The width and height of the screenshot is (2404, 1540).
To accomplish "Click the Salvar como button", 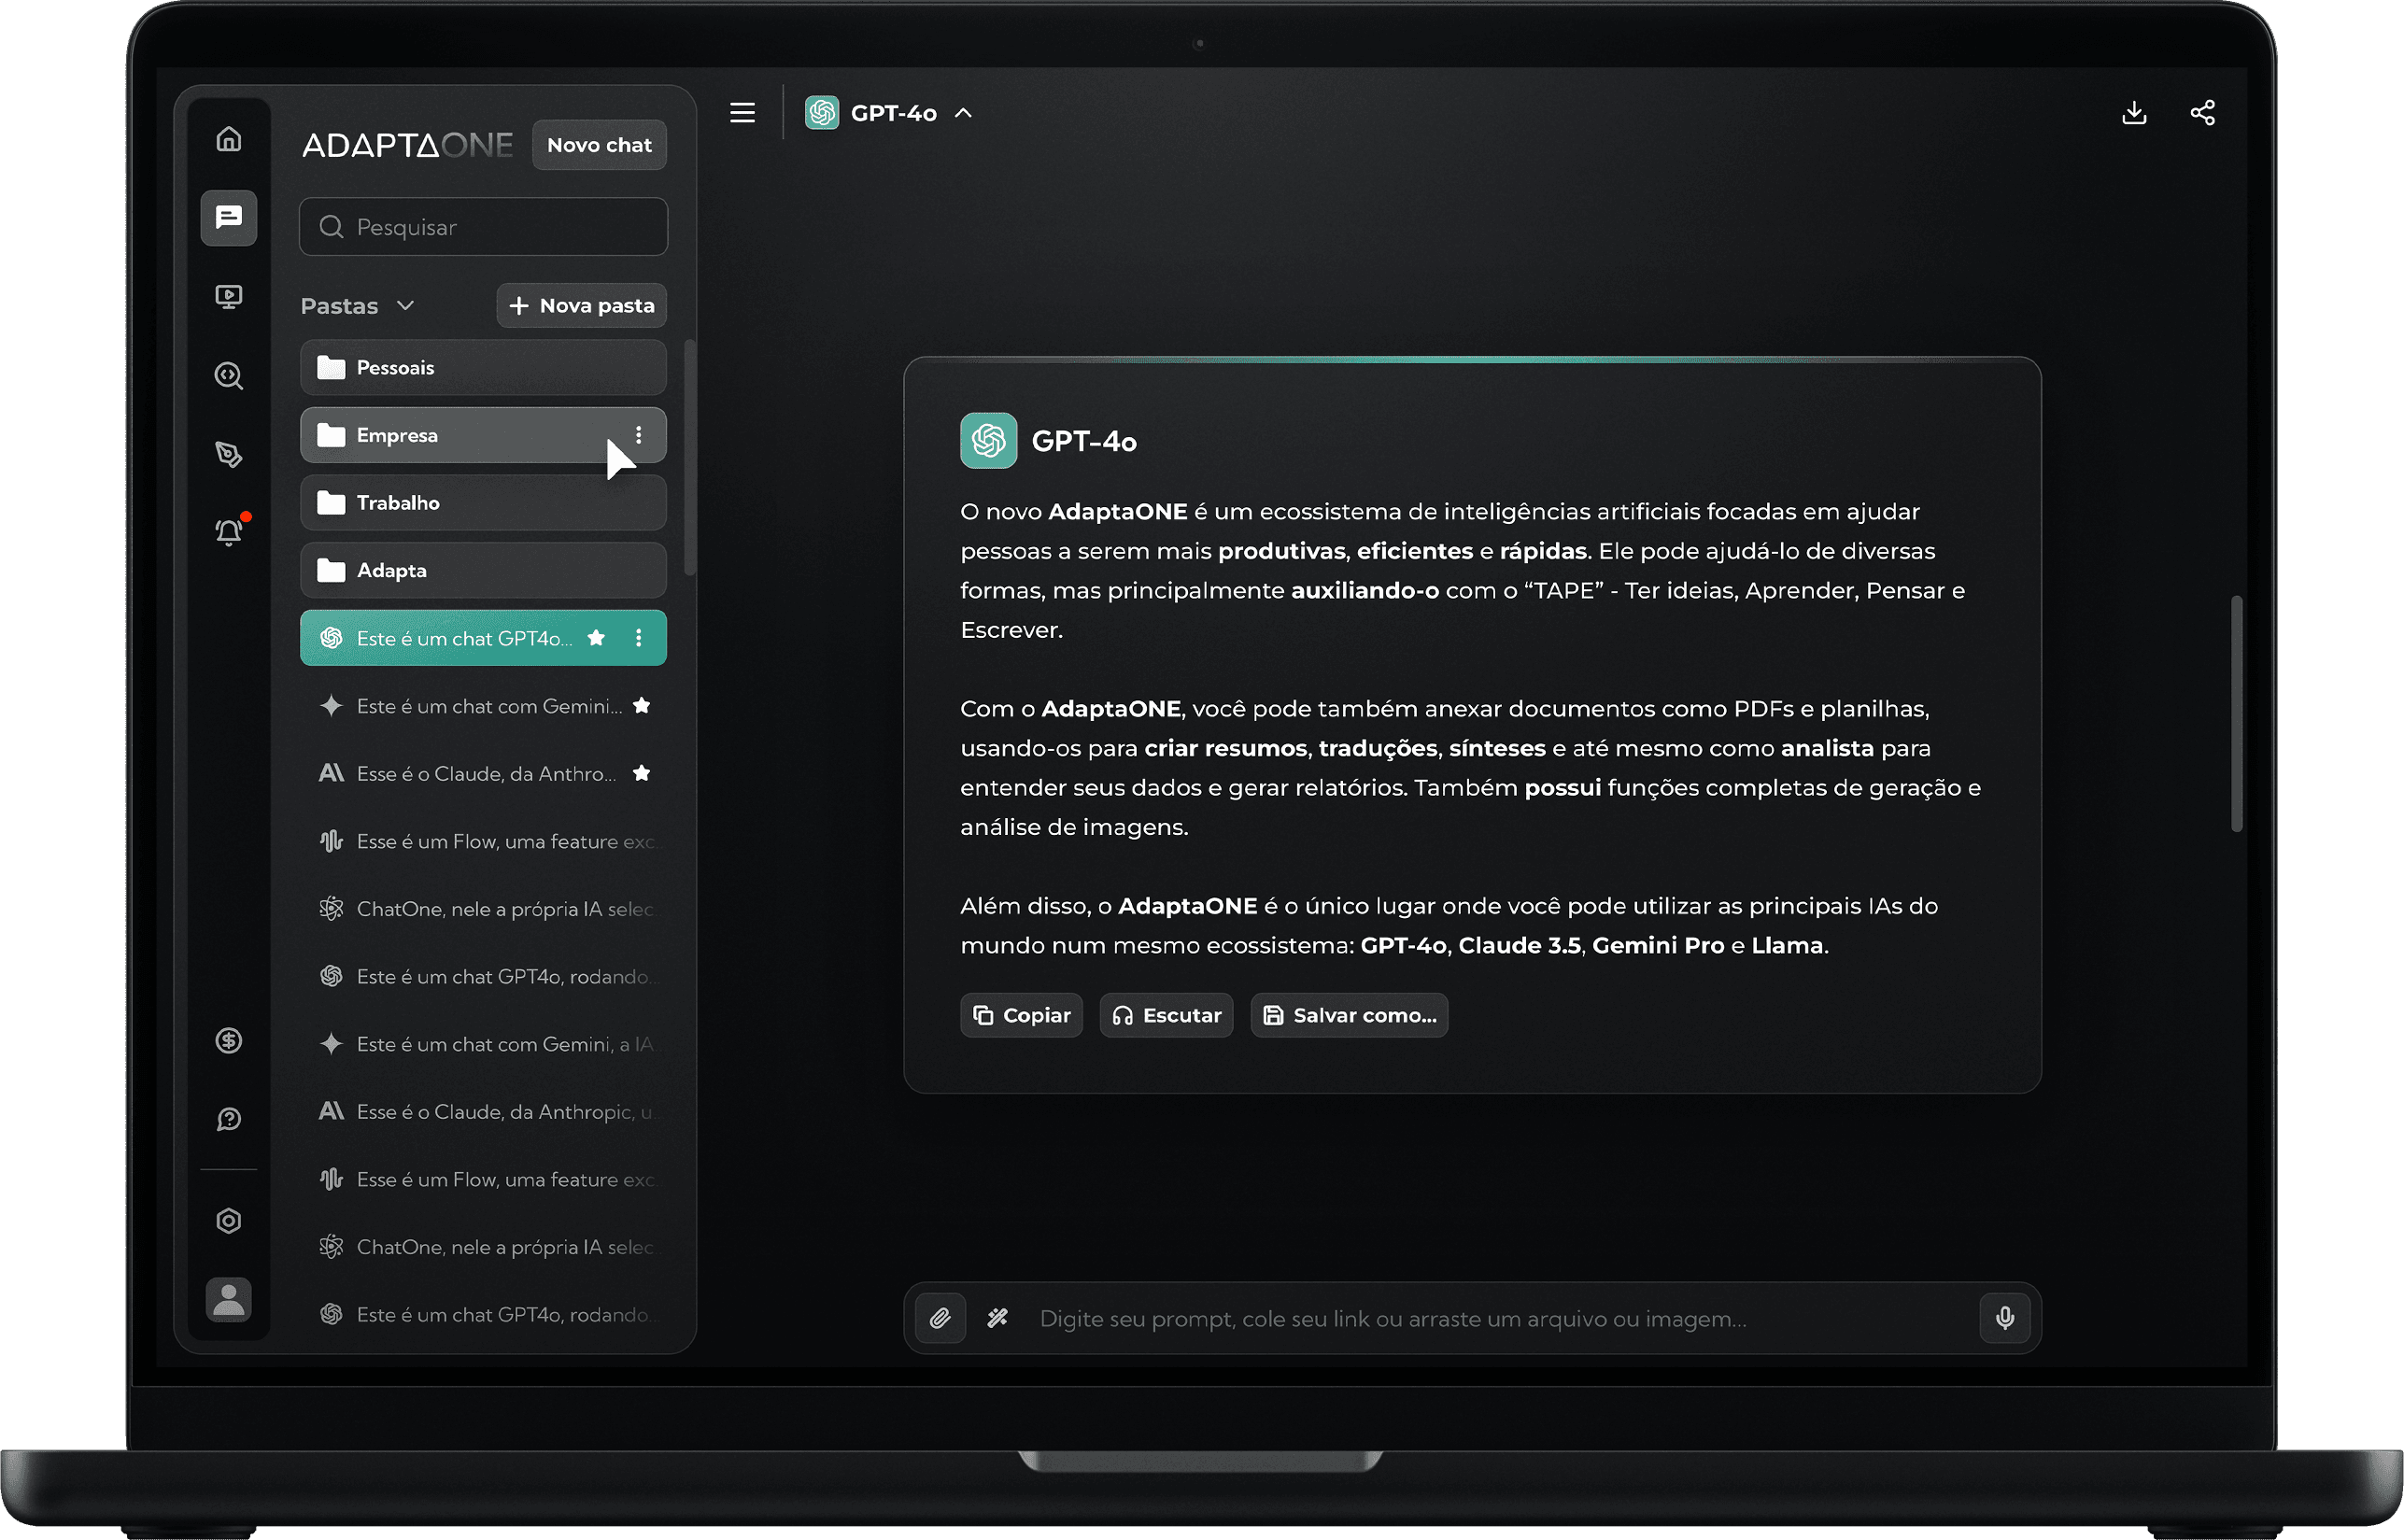I will [1349, 1015].
